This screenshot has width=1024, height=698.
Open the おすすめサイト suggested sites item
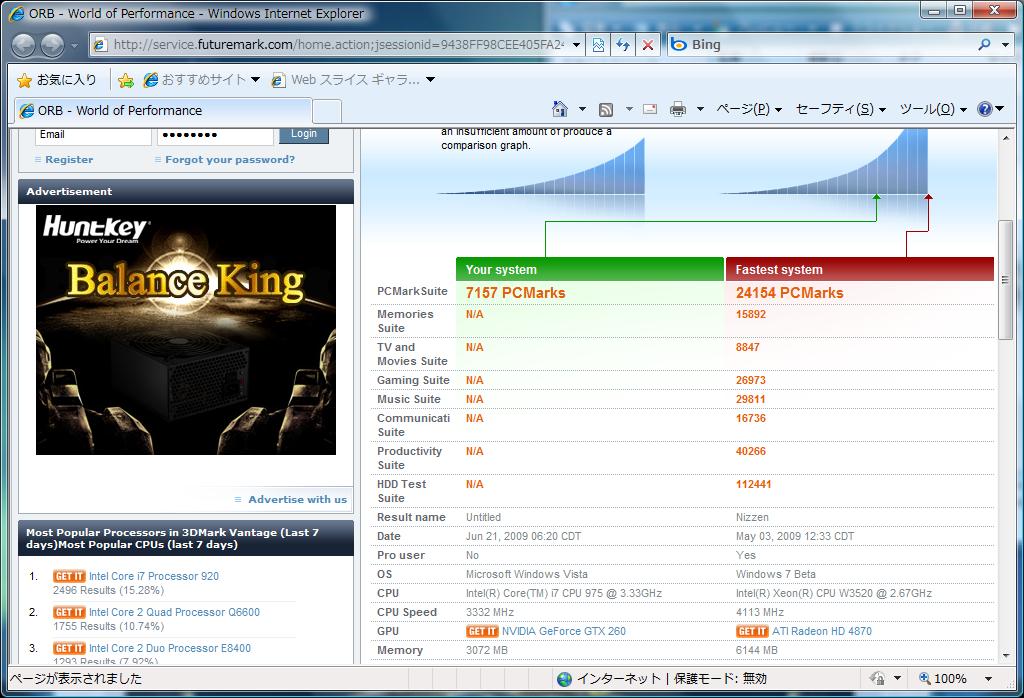201,80
